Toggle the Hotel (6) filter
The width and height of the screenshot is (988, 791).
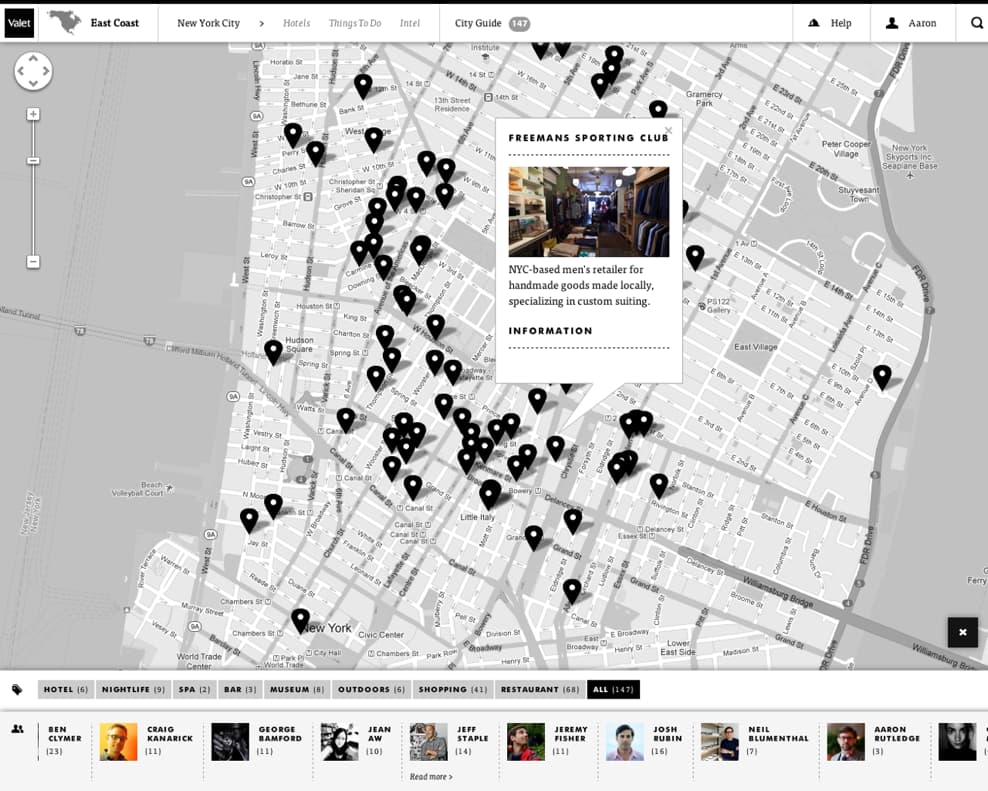tap(66, 689)
